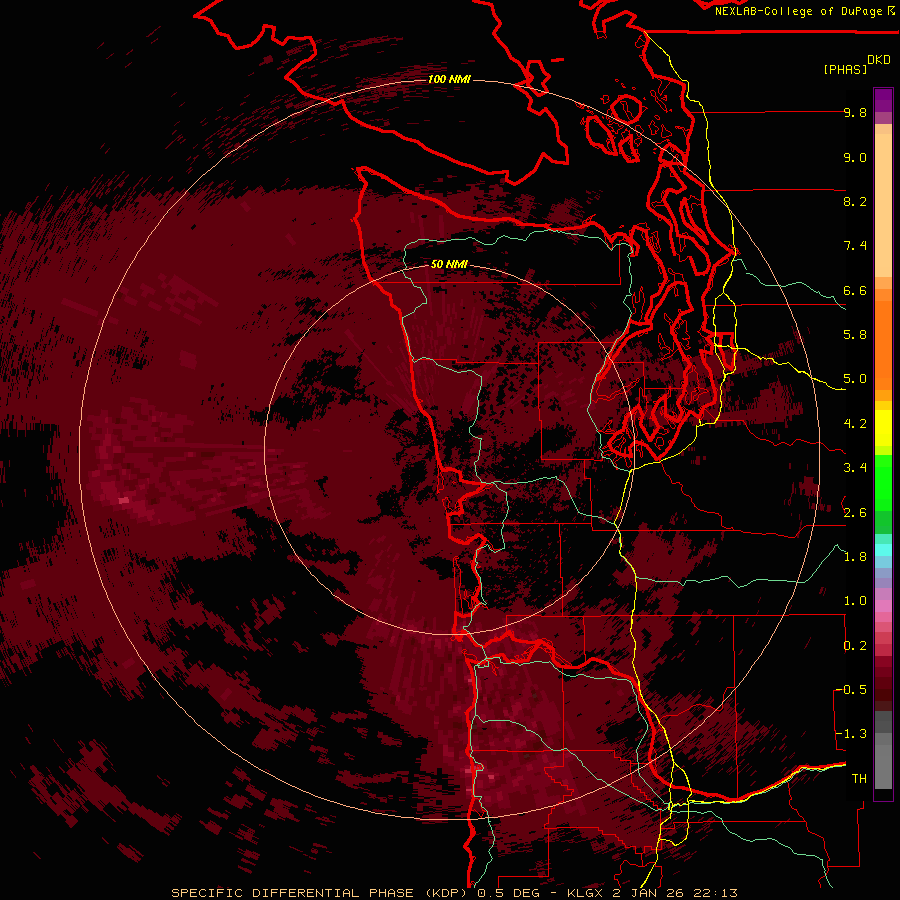Click the TH label at scale bottom

[859, 779]
